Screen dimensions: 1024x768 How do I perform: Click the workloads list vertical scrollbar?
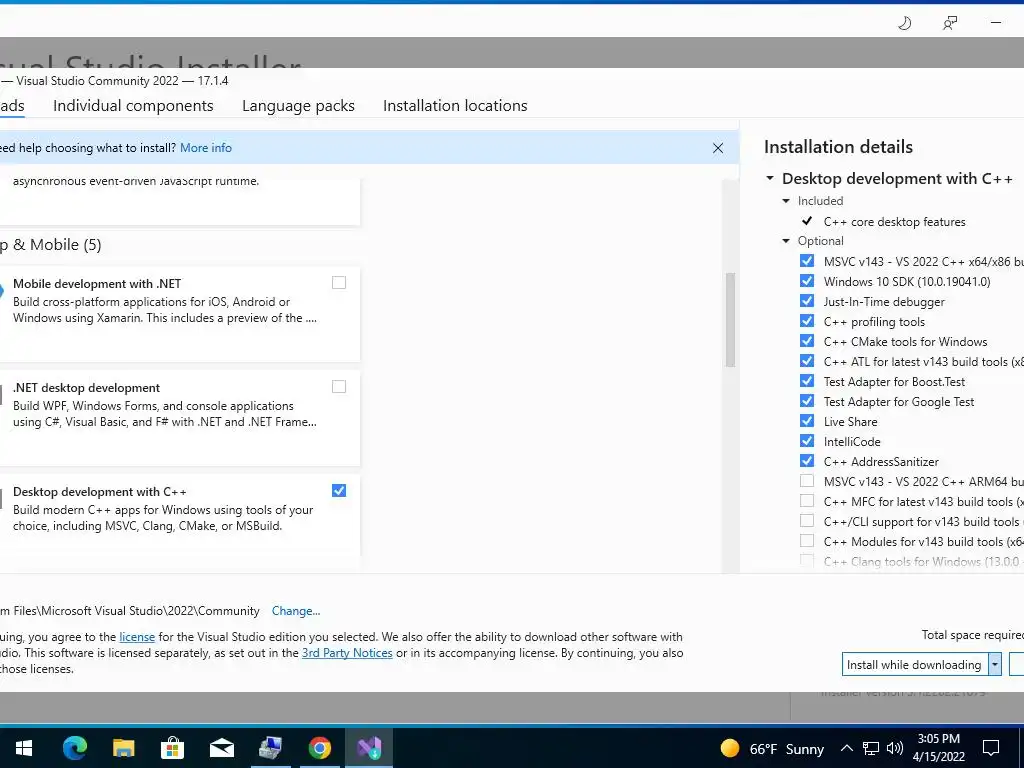tap(730, 320)
